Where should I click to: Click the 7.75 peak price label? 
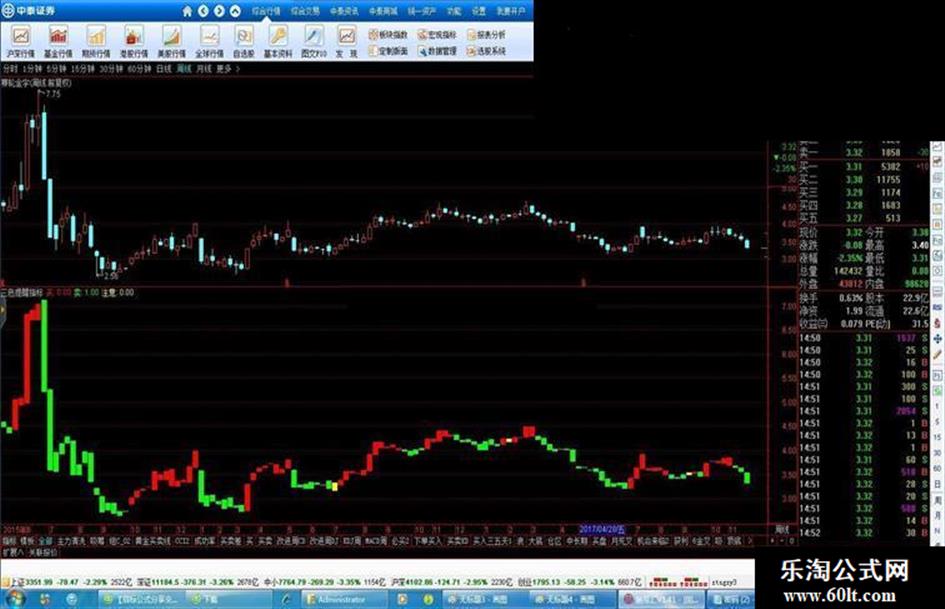pos(52,94)
